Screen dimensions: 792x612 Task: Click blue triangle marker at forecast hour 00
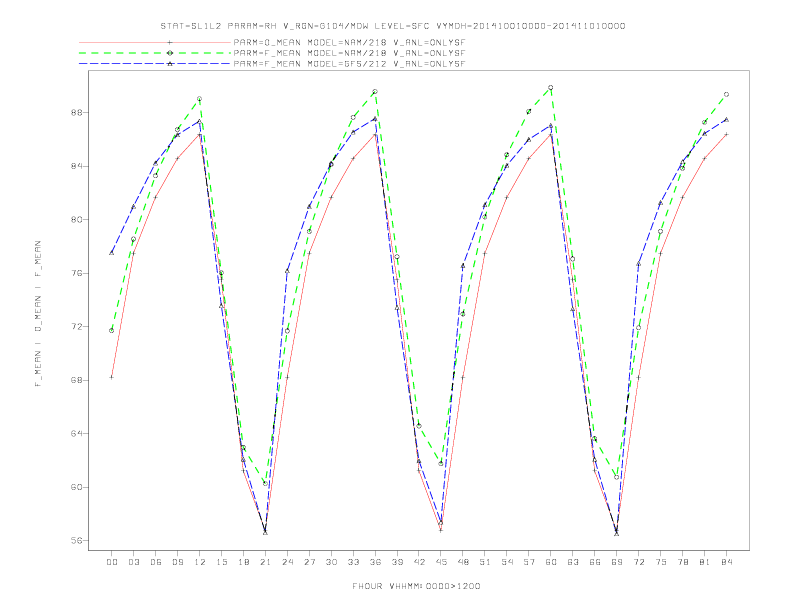(x=112, y=252)
